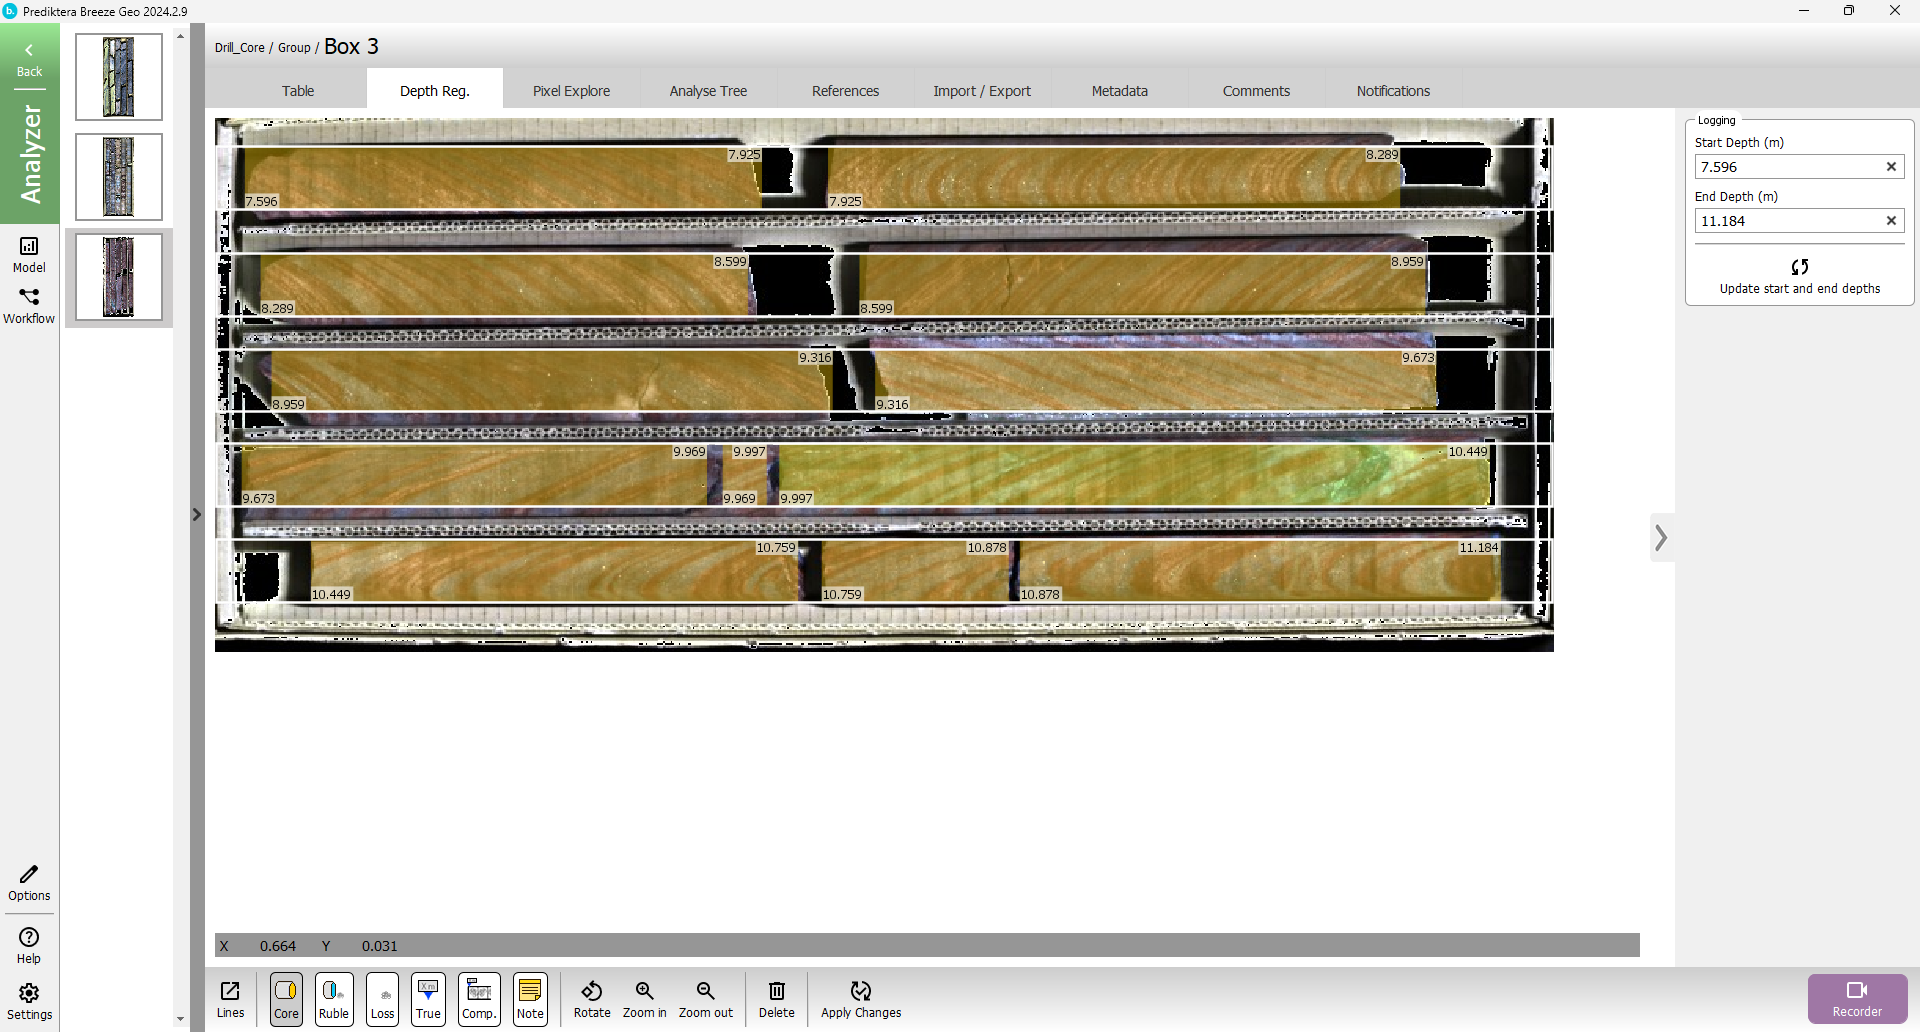The height and width of the screenshot is (1032, 1920).
Task: Toggle the Core marking tool
Action: point(286,998)
